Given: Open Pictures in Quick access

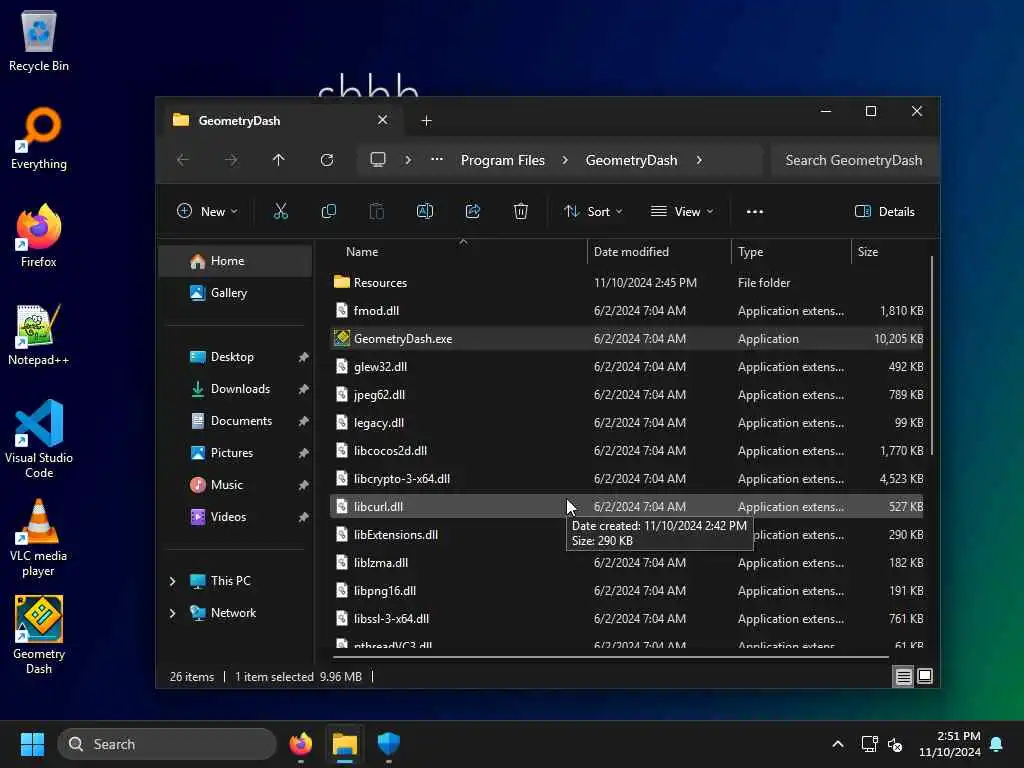Looking at the screenshot, I should (236, 453).
